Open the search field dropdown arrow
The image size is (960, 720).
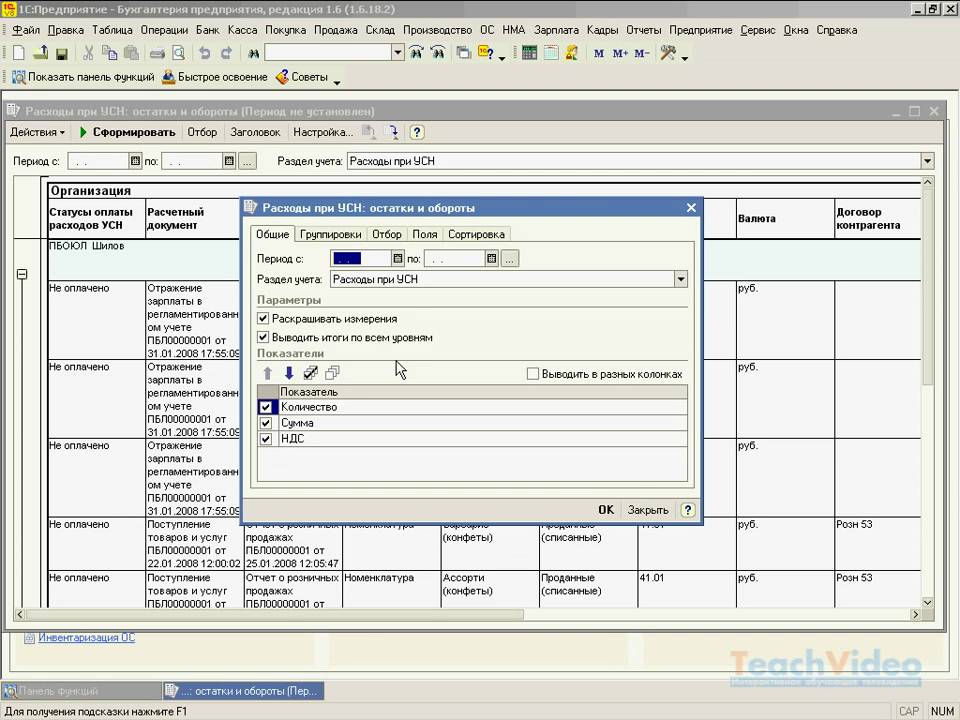(x=398, y=53)
